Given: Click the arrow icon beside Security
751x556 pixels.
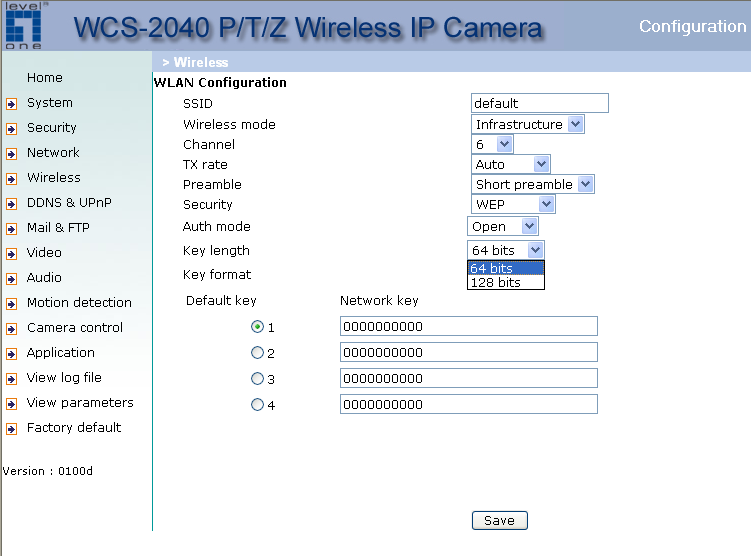Looking at the screenshot, I should pyautogui.click(x=11, y=129).
